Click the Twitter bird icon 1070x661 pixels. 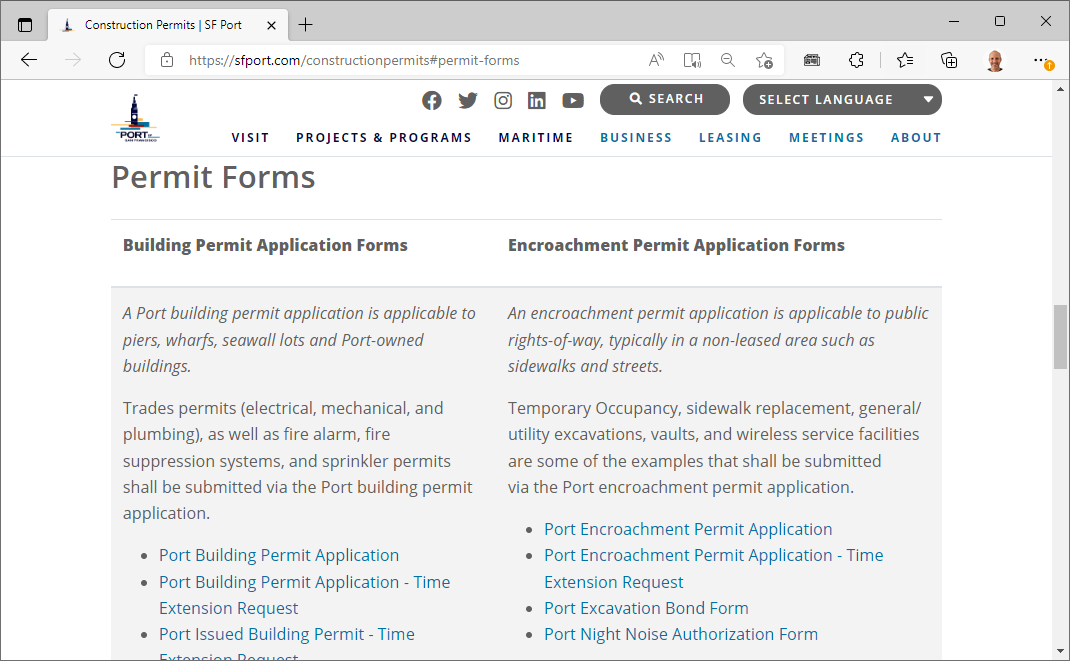point(467,100)
